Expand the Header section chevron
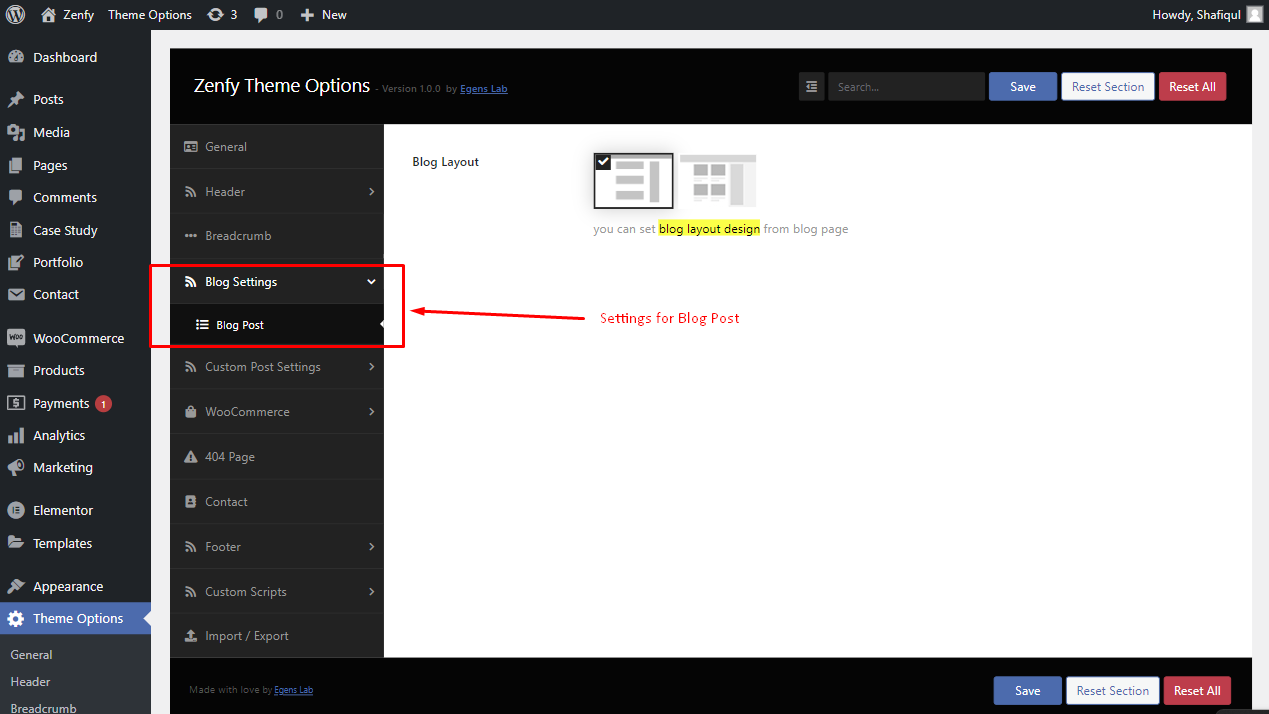This screenshot has height=714, width=1269. (371, 191)
